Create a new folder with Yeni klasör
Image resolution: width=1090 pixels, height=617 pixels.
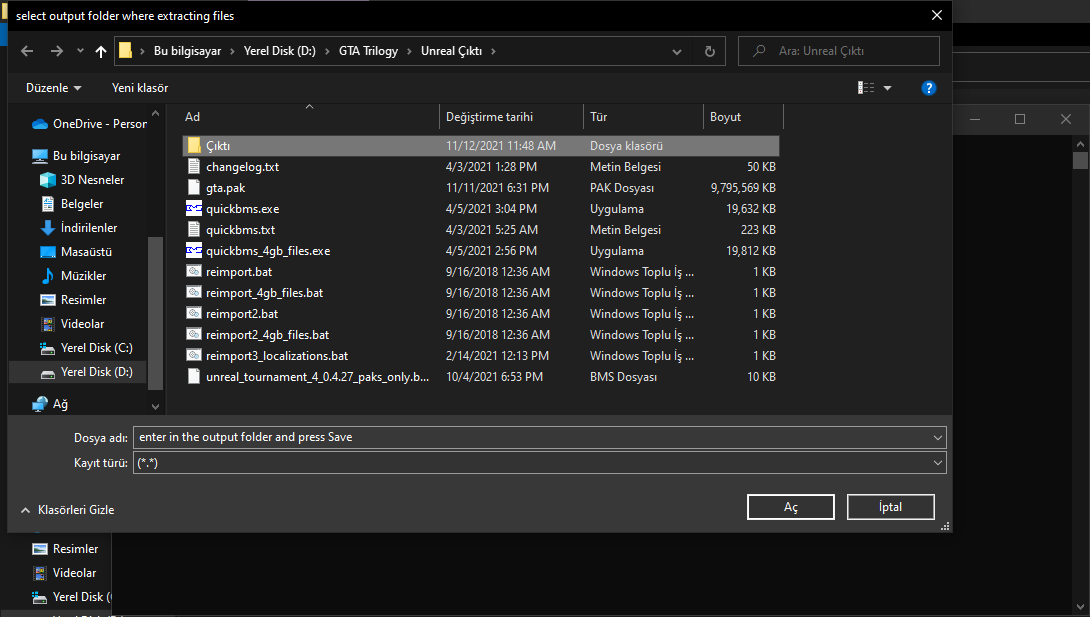[140, 88]
